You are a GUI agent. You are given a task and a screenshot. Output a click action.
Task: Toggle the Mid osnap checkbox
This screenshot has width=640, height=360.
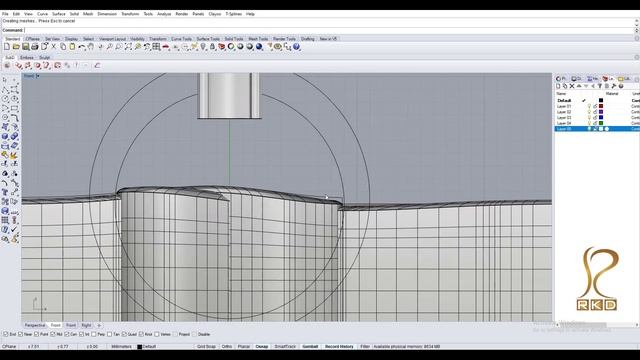click(53, 334)
